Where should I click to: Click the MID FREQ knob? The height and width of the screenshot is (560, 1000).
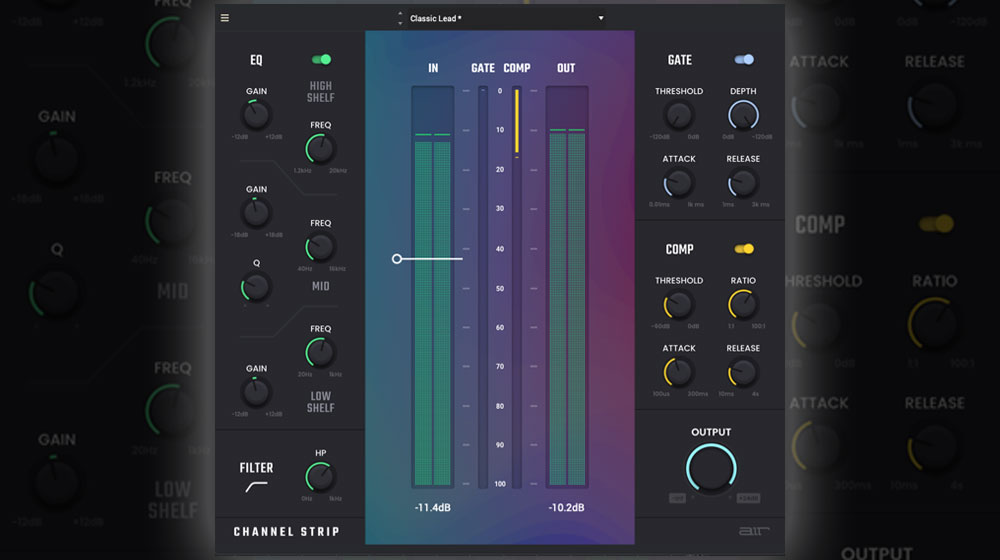click(x=320, y=247)
